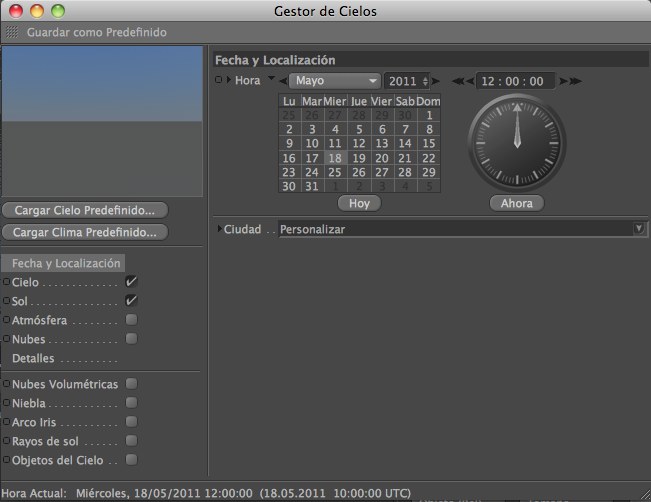Click the fast rewind time double arrow
Image resolution: width=651 pixels, height=502 pixels.
pyautogui.click(x=458, y=81)
